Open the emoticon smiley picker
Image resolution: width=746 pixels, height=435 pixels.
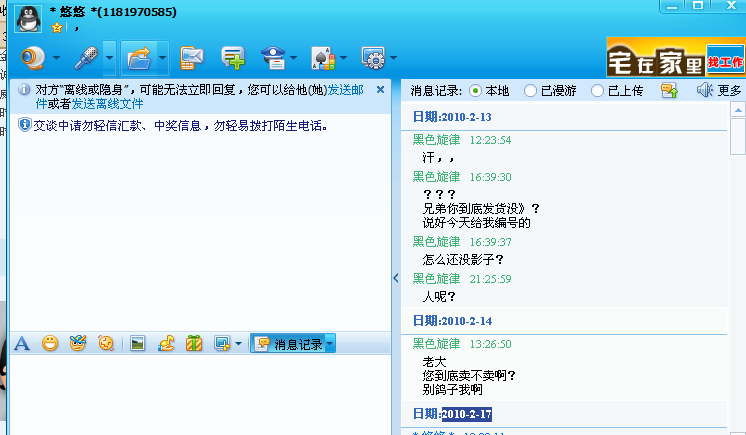[x=50, y=343]
